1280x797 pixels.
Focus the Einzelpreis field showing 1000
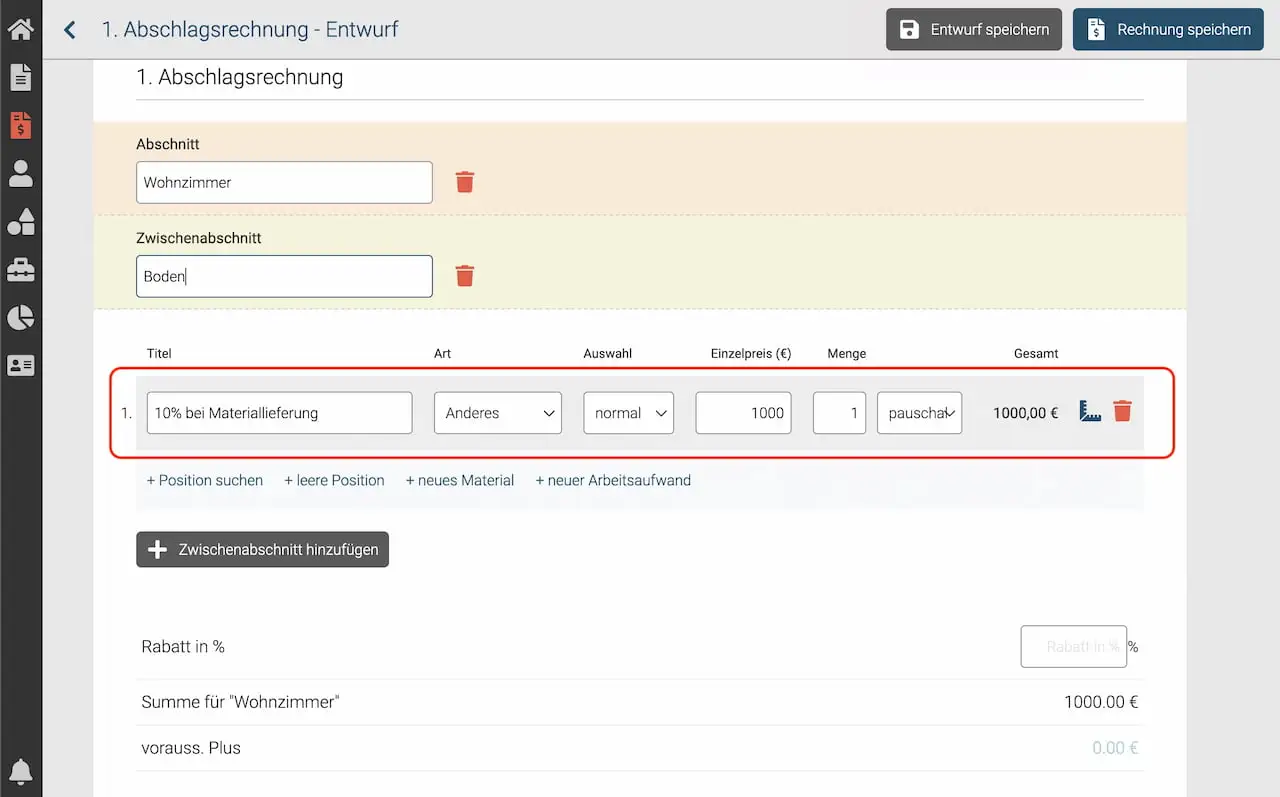744,413
